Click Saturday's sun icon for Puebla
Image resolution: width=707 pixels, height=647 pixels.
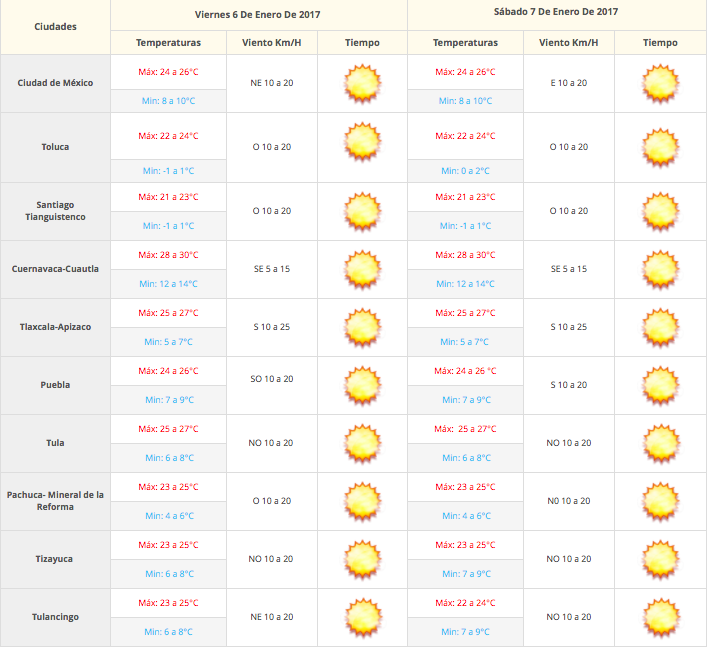[x=660, y=385]
